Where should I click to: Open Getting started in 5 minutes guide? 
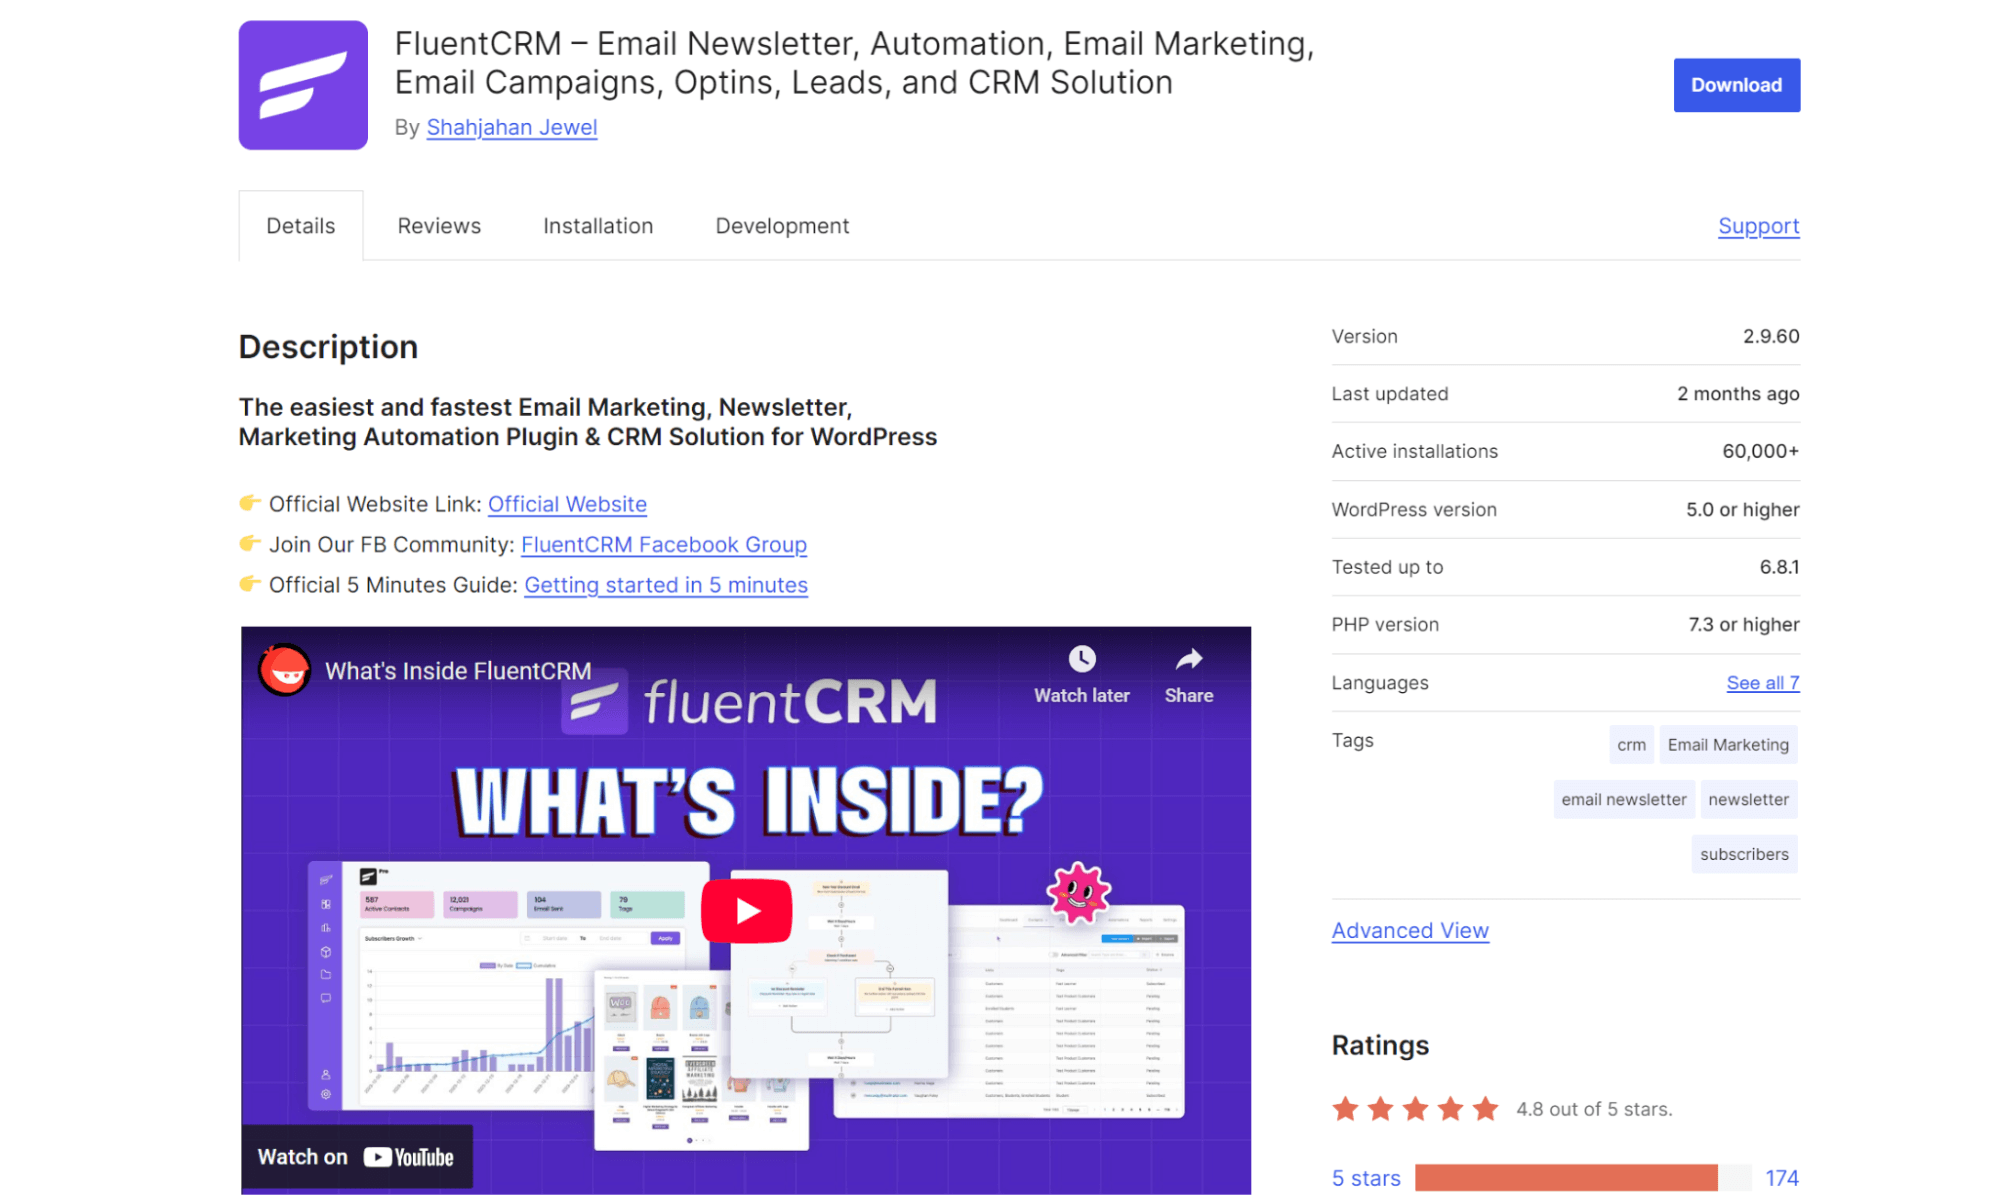(x=666, y=585)
